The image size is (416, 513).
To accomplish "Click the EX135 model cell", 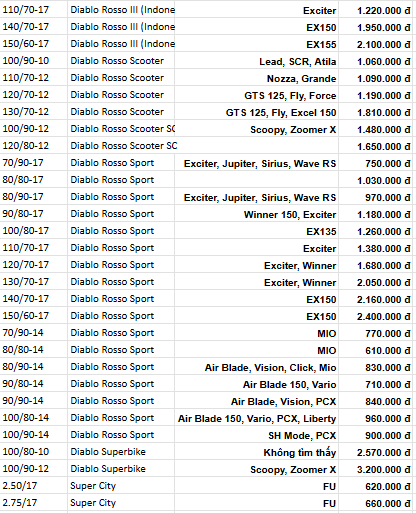I will tap(256, 231).
